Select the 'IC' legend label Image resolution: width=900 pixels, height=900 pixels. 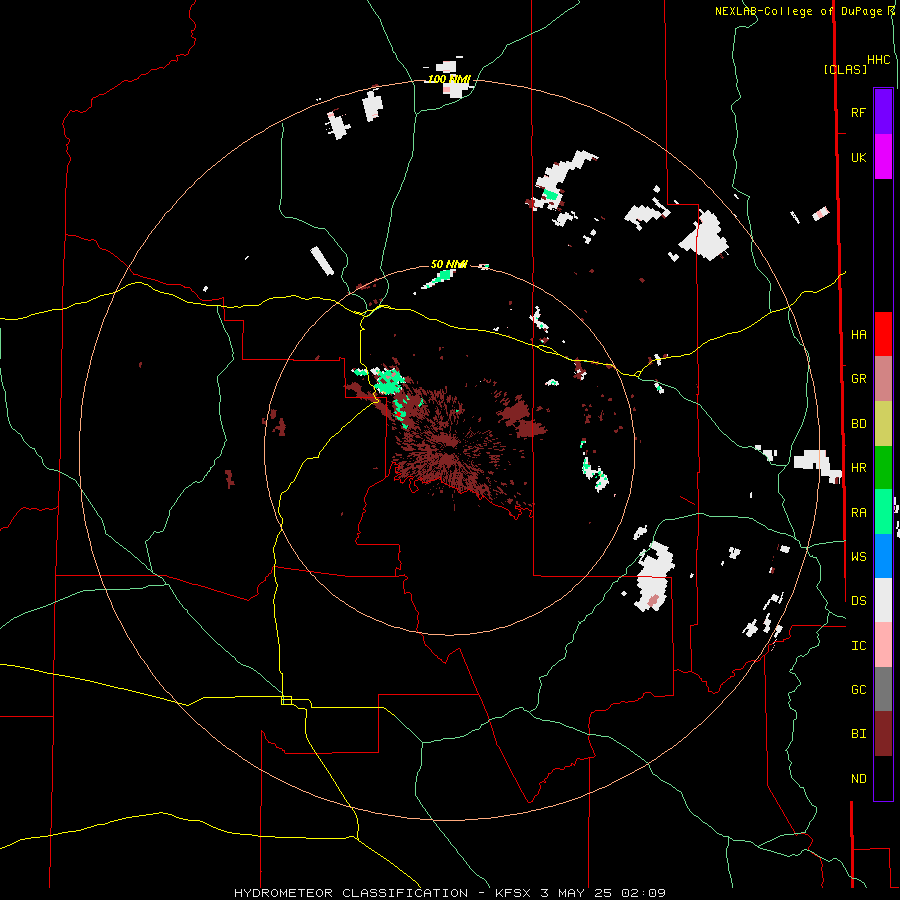point(858,646)
